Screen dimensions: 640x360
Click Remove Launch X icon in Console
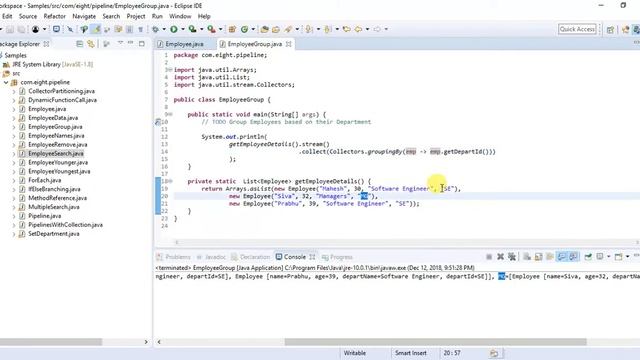pyautogui.click(x=500, y=256)
